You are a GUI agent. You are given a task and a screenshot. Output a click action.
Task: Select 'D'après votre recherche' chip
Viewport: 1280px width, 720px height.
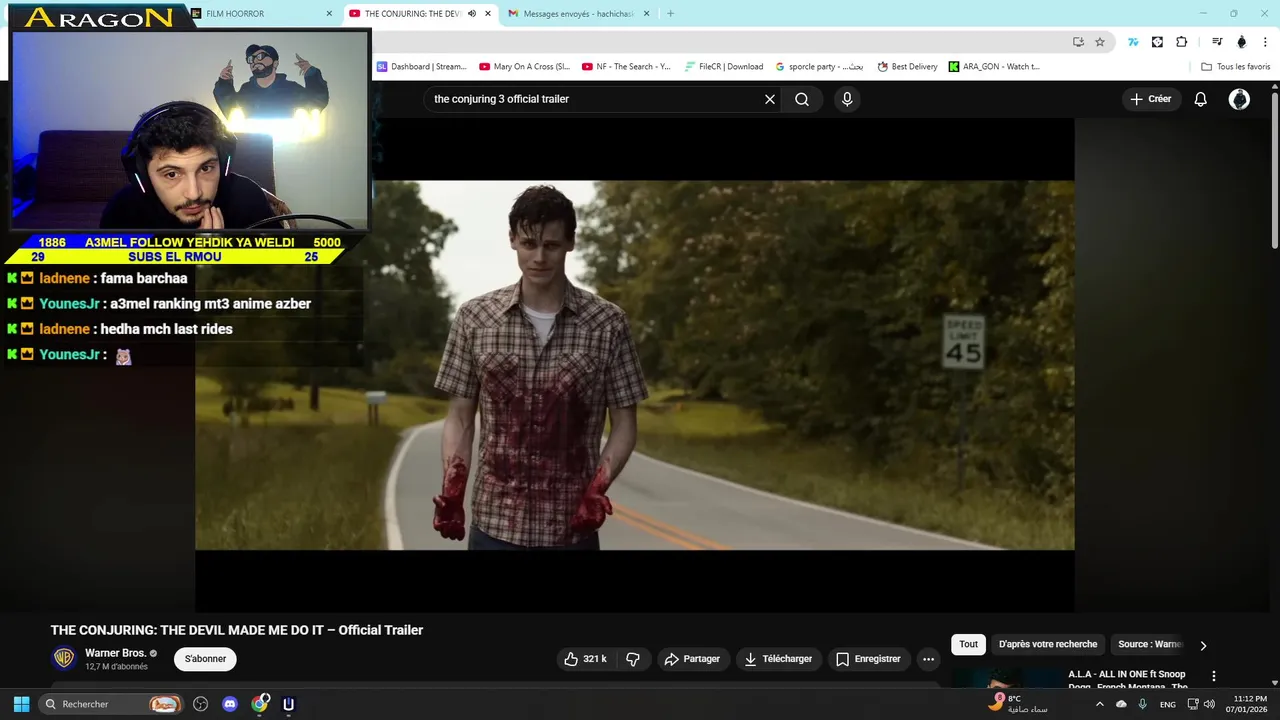[1048, 644]
